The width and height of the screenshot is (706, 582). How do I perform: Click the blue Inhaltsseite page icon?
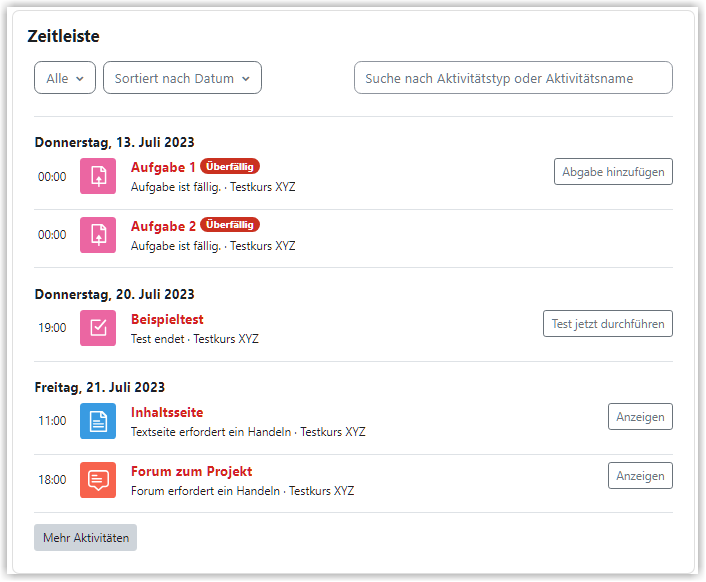coord(98,421)
